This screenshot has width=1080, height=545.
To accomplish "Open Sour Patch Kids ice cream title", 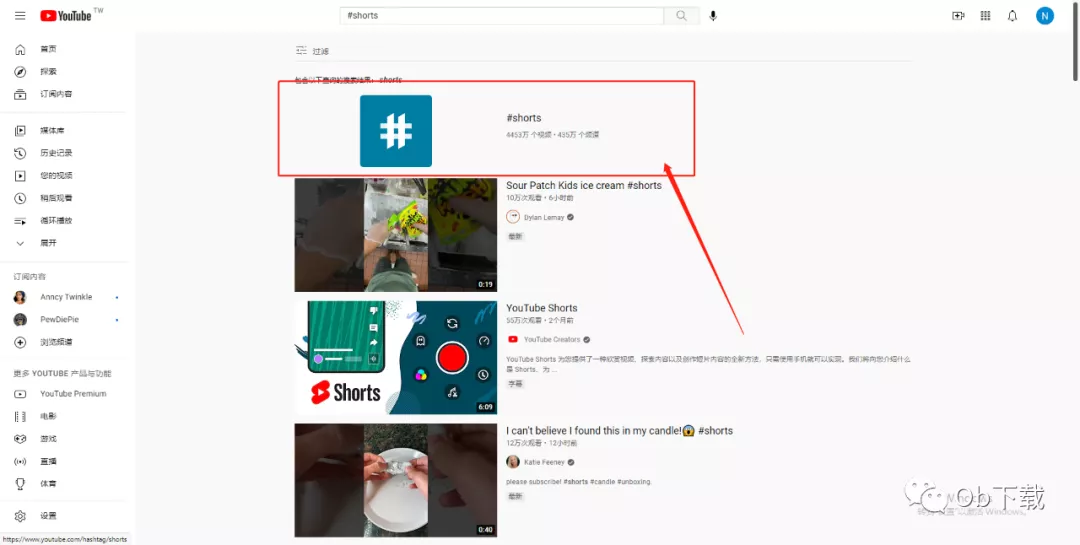I will pyautogui.click(x=583, y=185).
